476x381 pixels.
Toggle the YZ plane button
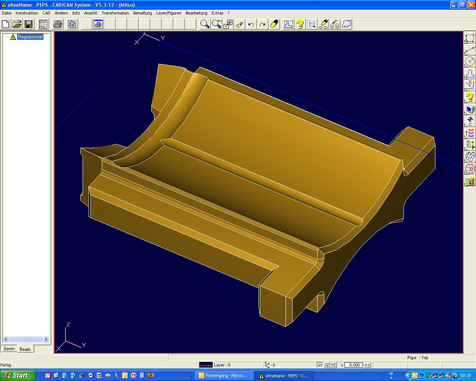click(x=333, y=365)
